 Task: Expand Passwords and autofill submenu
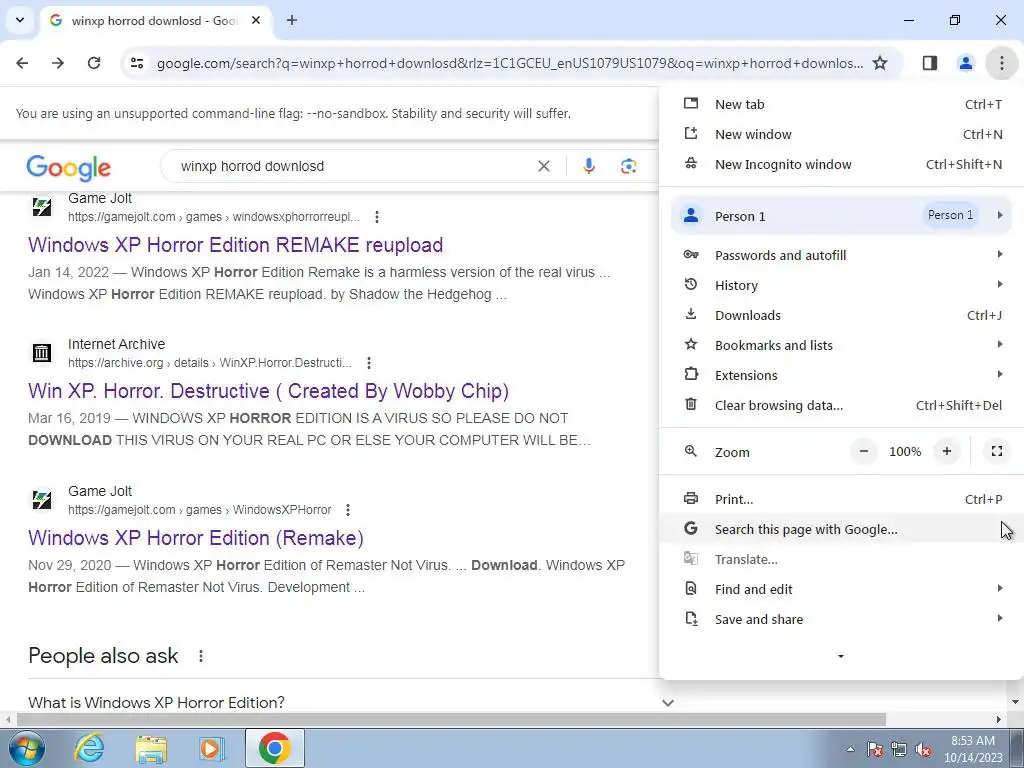coord(841,255)
